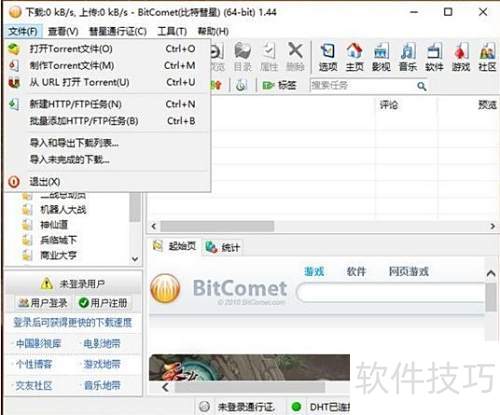The image size is (500, 415).
Task: Click the task list horizontal scrollbar
Action: (x=217, y=226)
